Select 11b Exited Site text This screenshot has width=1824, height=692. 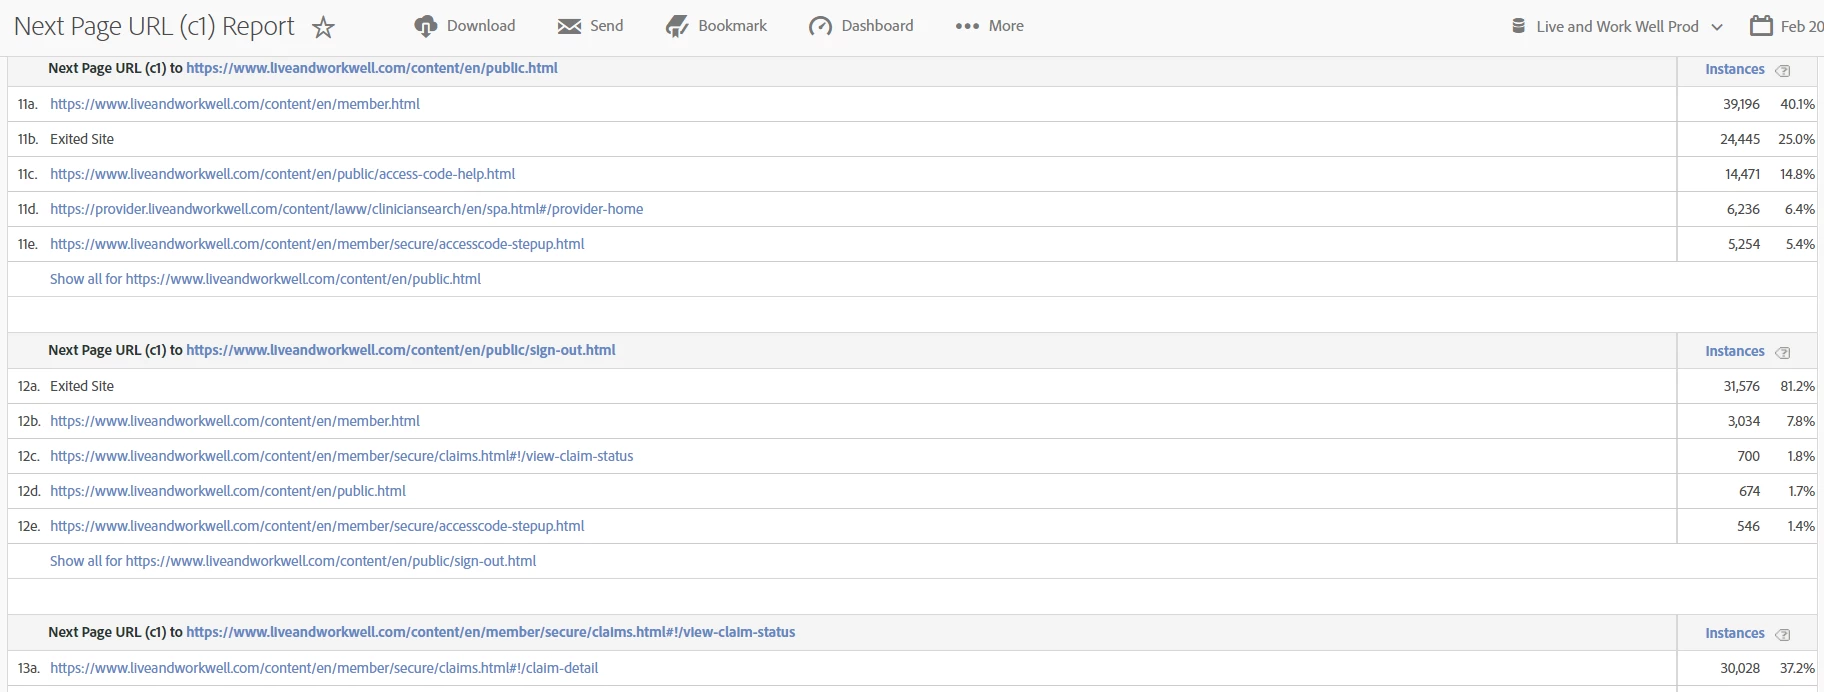pyautogui.click(x=82, y=139)
